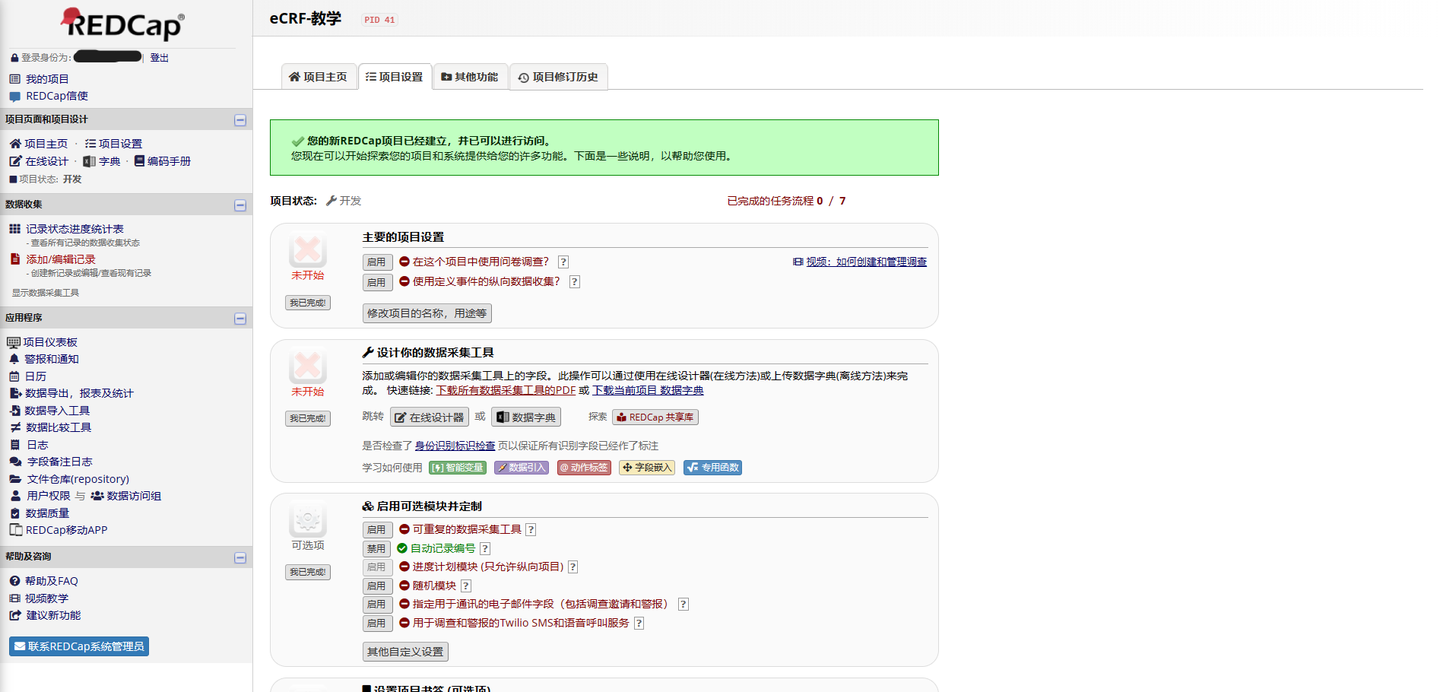Disable 自动记录编号 auto record numbering
The width and height of the screenshot is (1440, 692).
(x=377, y=548)
